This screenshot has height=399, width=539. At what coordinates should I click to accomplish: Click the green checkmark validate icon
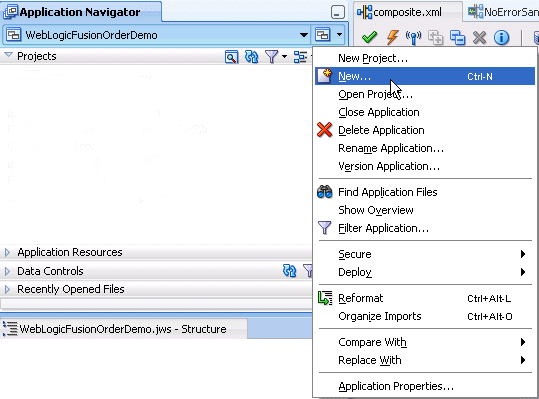[x=370, y=37]
